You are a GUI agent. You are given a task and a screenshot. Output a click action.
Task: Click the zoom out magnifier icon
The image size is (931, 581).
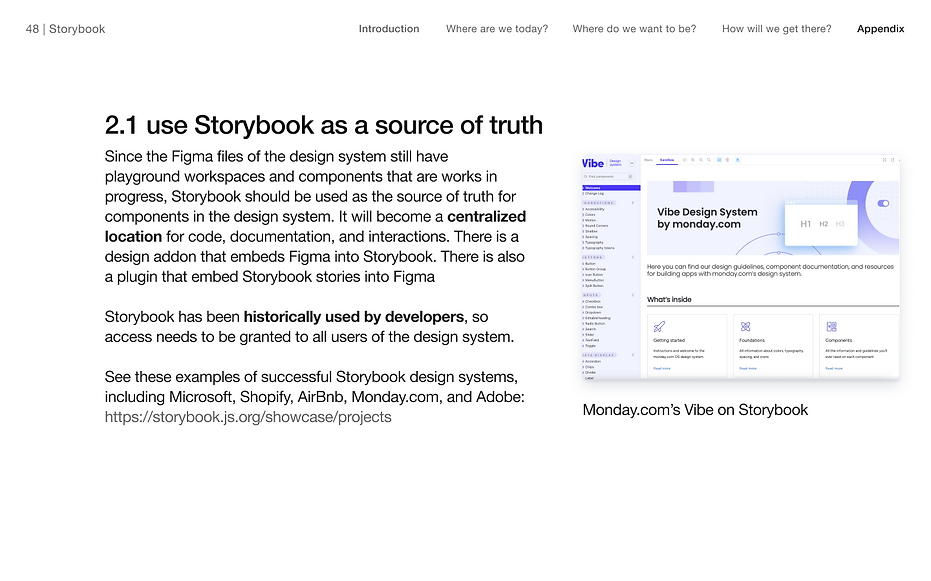(x=701, y=160)
